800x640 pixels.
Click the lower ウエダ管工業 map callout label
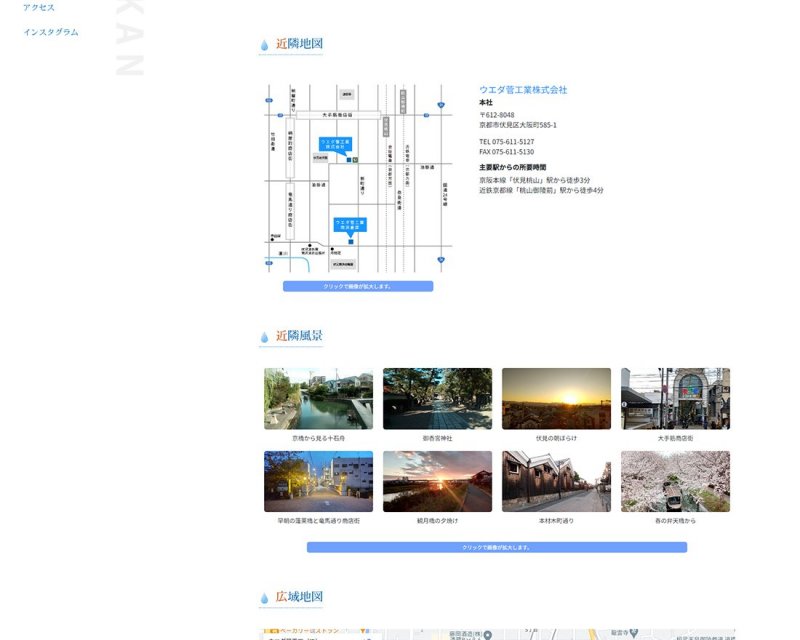(x=350, y=224)
